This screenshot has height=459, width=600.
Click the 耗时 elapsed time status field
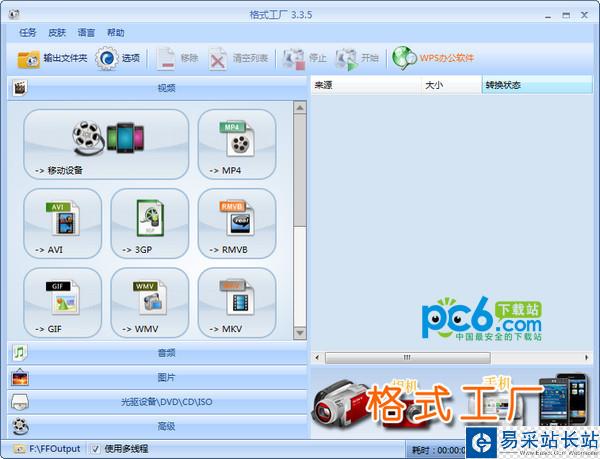click(438, 450)
